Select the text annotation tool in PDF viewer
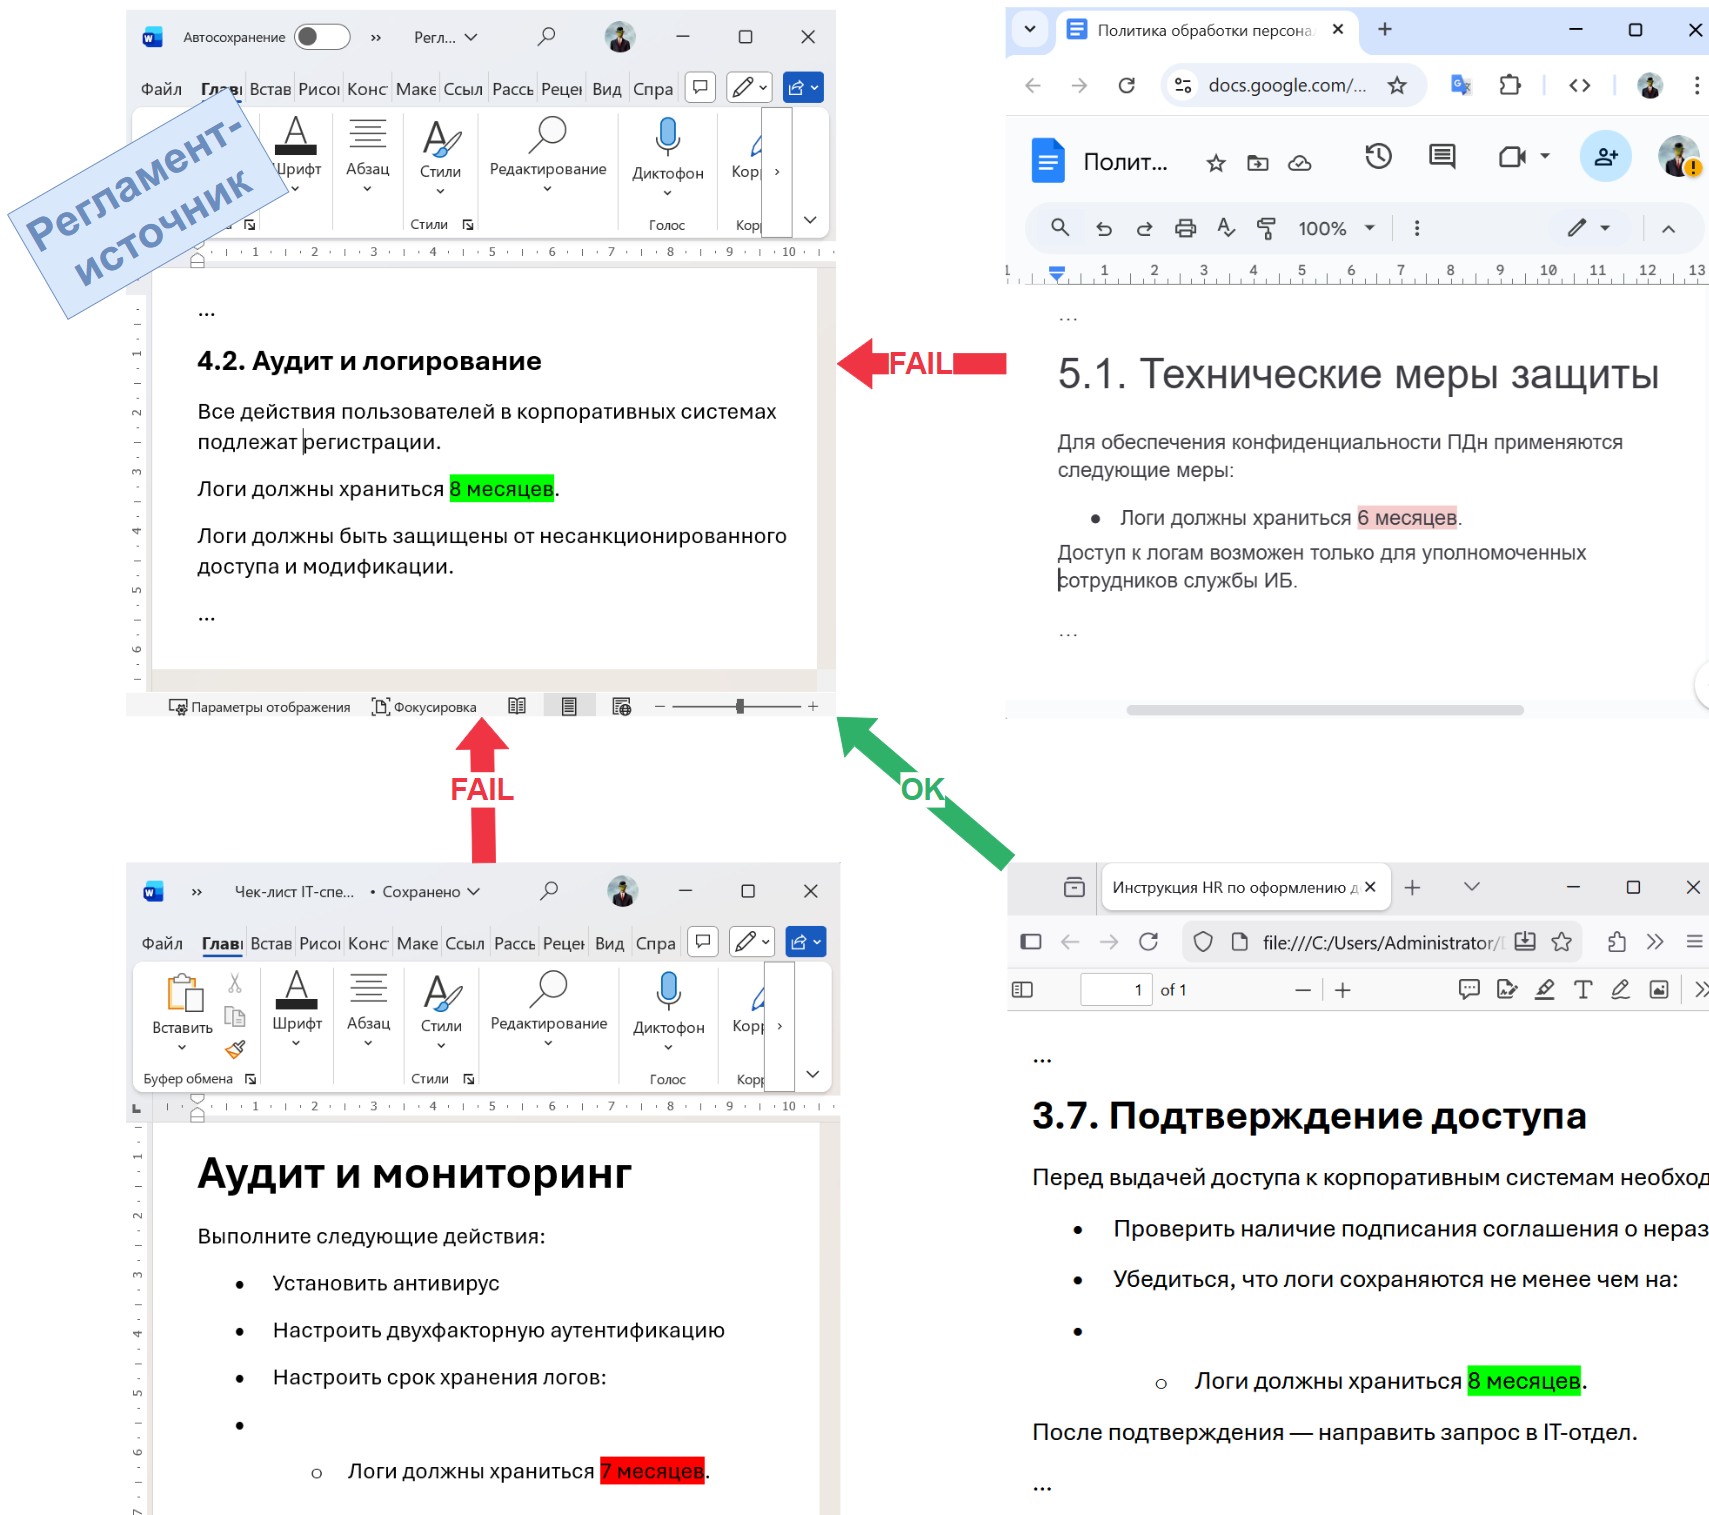Viewport: 1709px width, 1515px height. pyautogui.click(x=1583, y=989)
